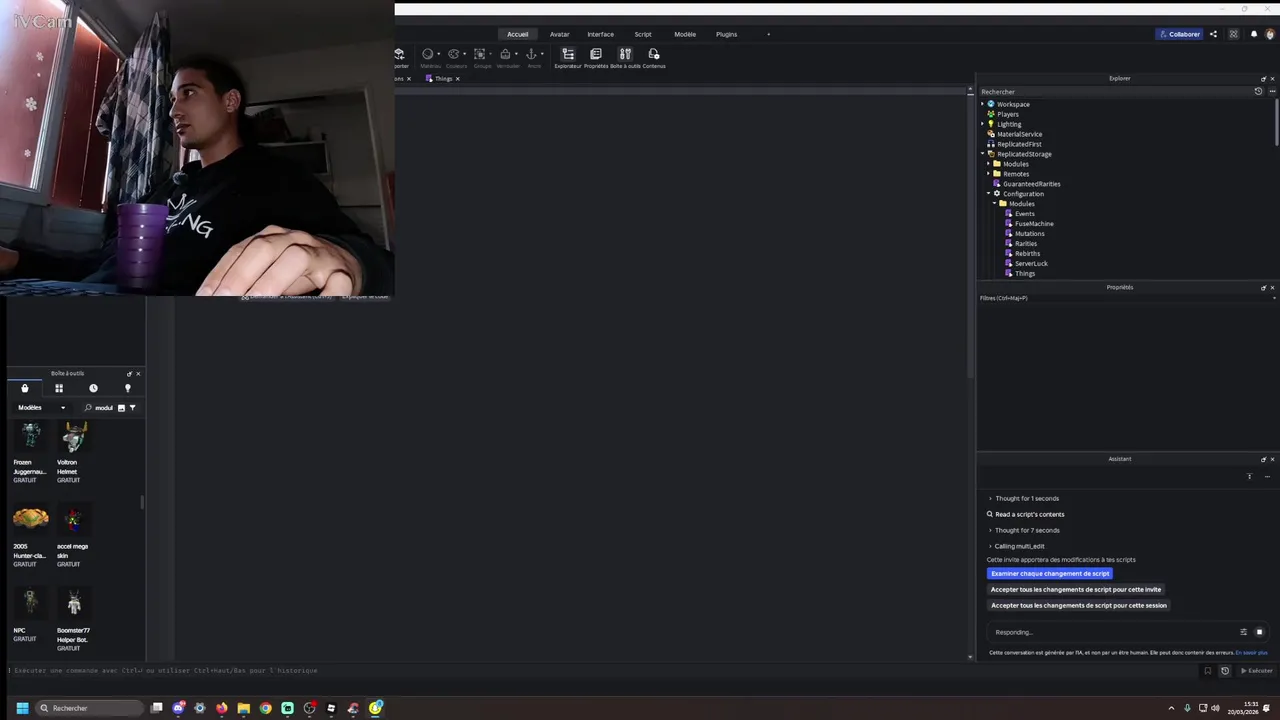Open Toolbox Modèles category dropdown
The image size is (1280, 720).
coord(41,408)
